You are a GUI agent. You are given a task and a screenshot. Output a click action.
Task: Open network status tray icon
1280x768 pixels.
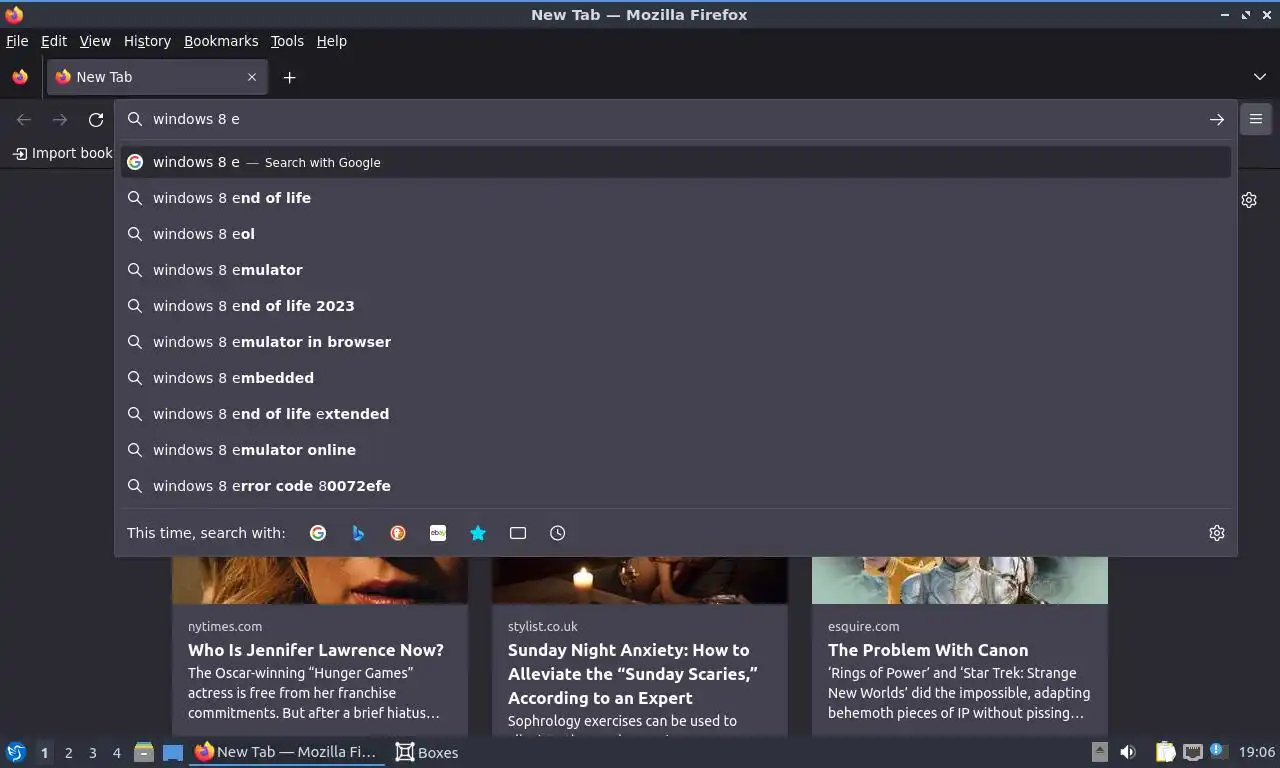click(x=1192, y=752)
